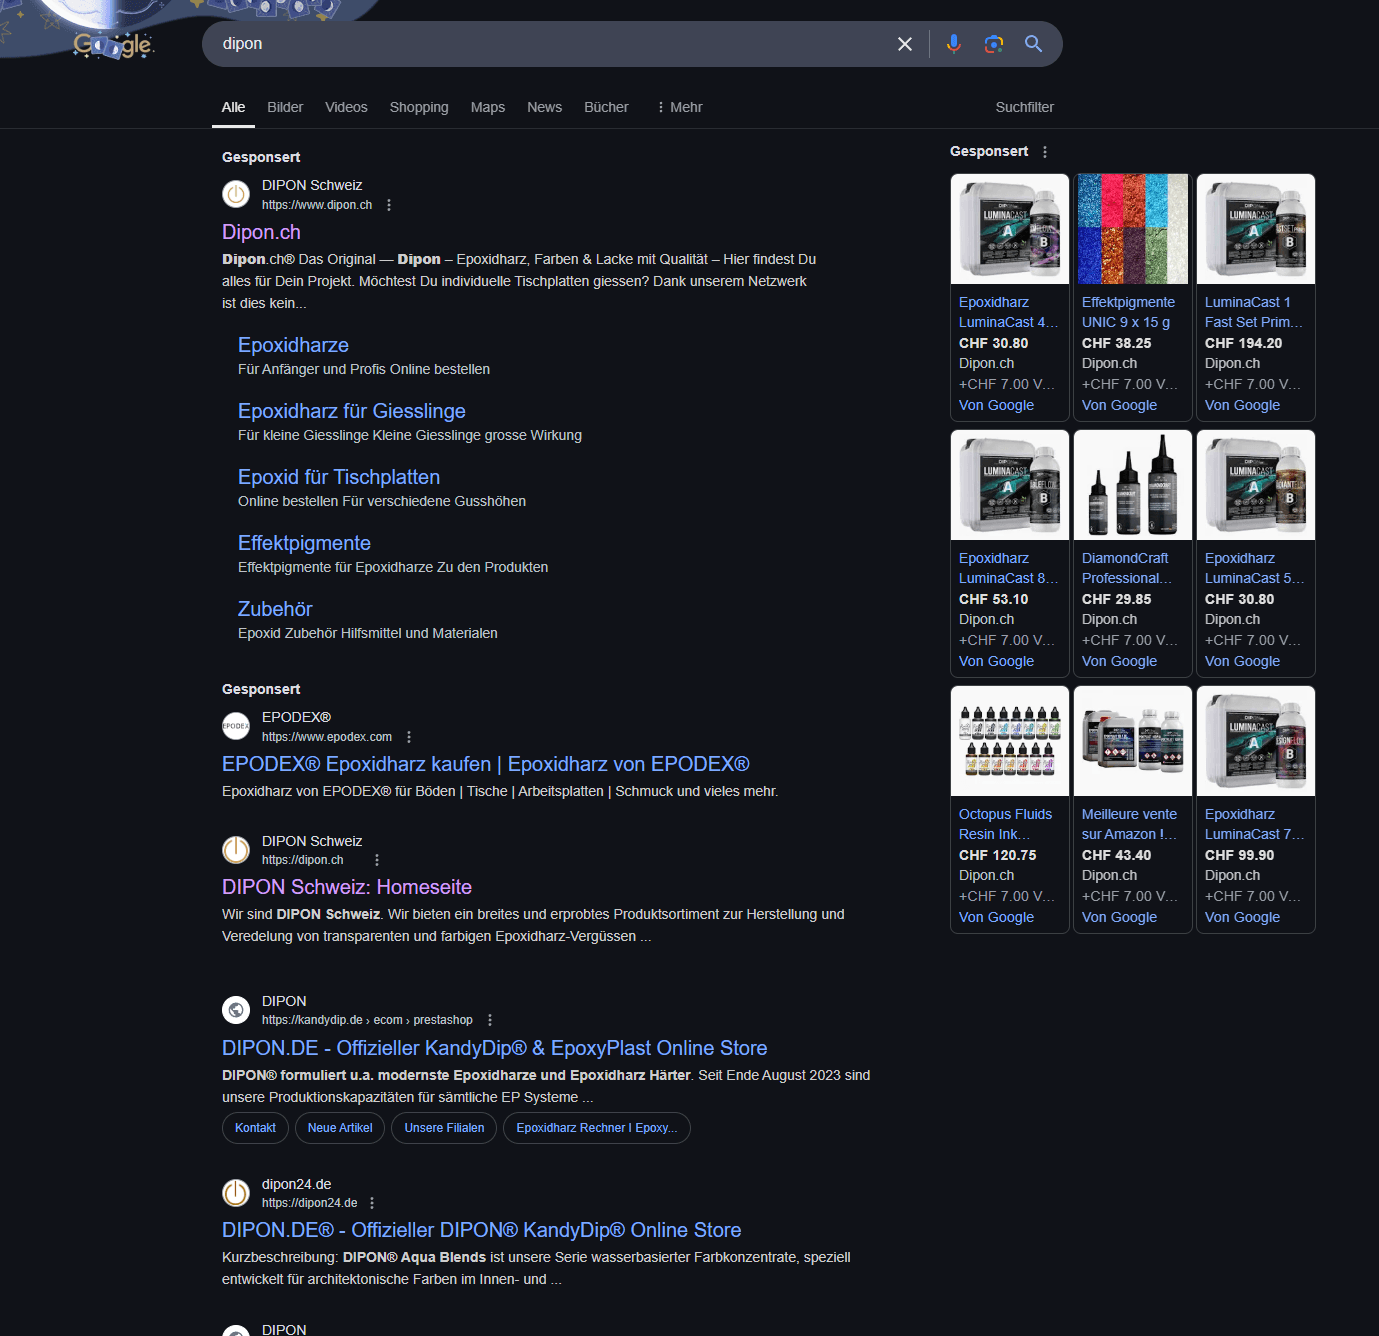Open DiamondCraft Professional product title
The image size is (1379, 1336).
tap(1127, 568)
